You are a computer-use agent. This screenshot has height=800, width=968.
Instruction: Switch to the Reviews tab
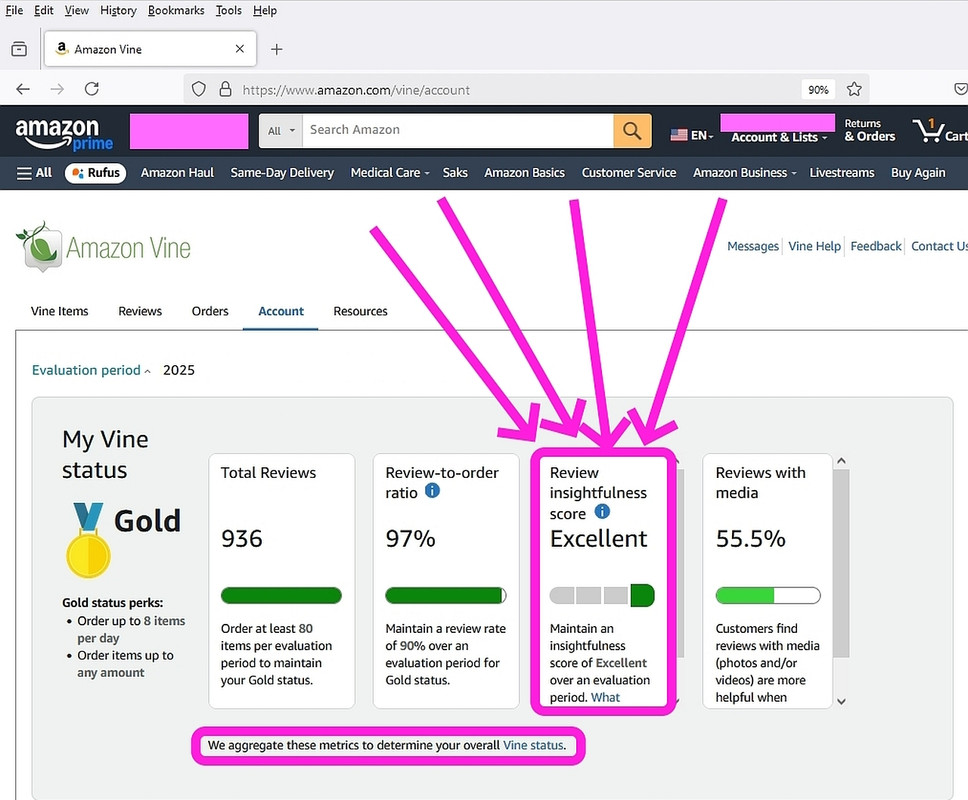click(x=140, y=311)
